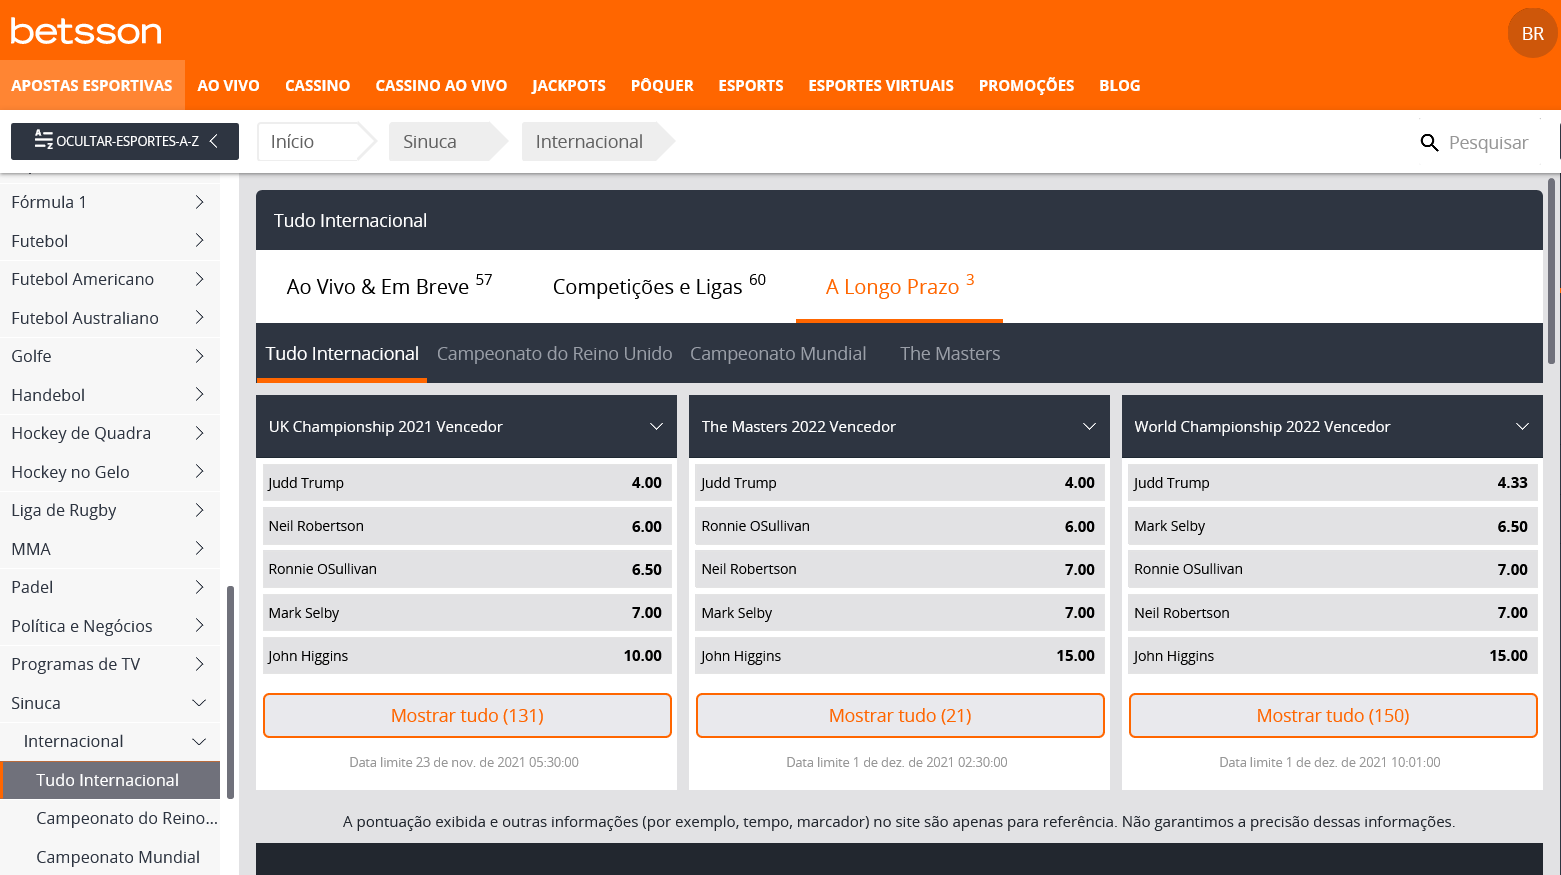This screenshot has width=1561, height=875.
Task: Click the sports A-Z list icon
Action: coord(44,140)
